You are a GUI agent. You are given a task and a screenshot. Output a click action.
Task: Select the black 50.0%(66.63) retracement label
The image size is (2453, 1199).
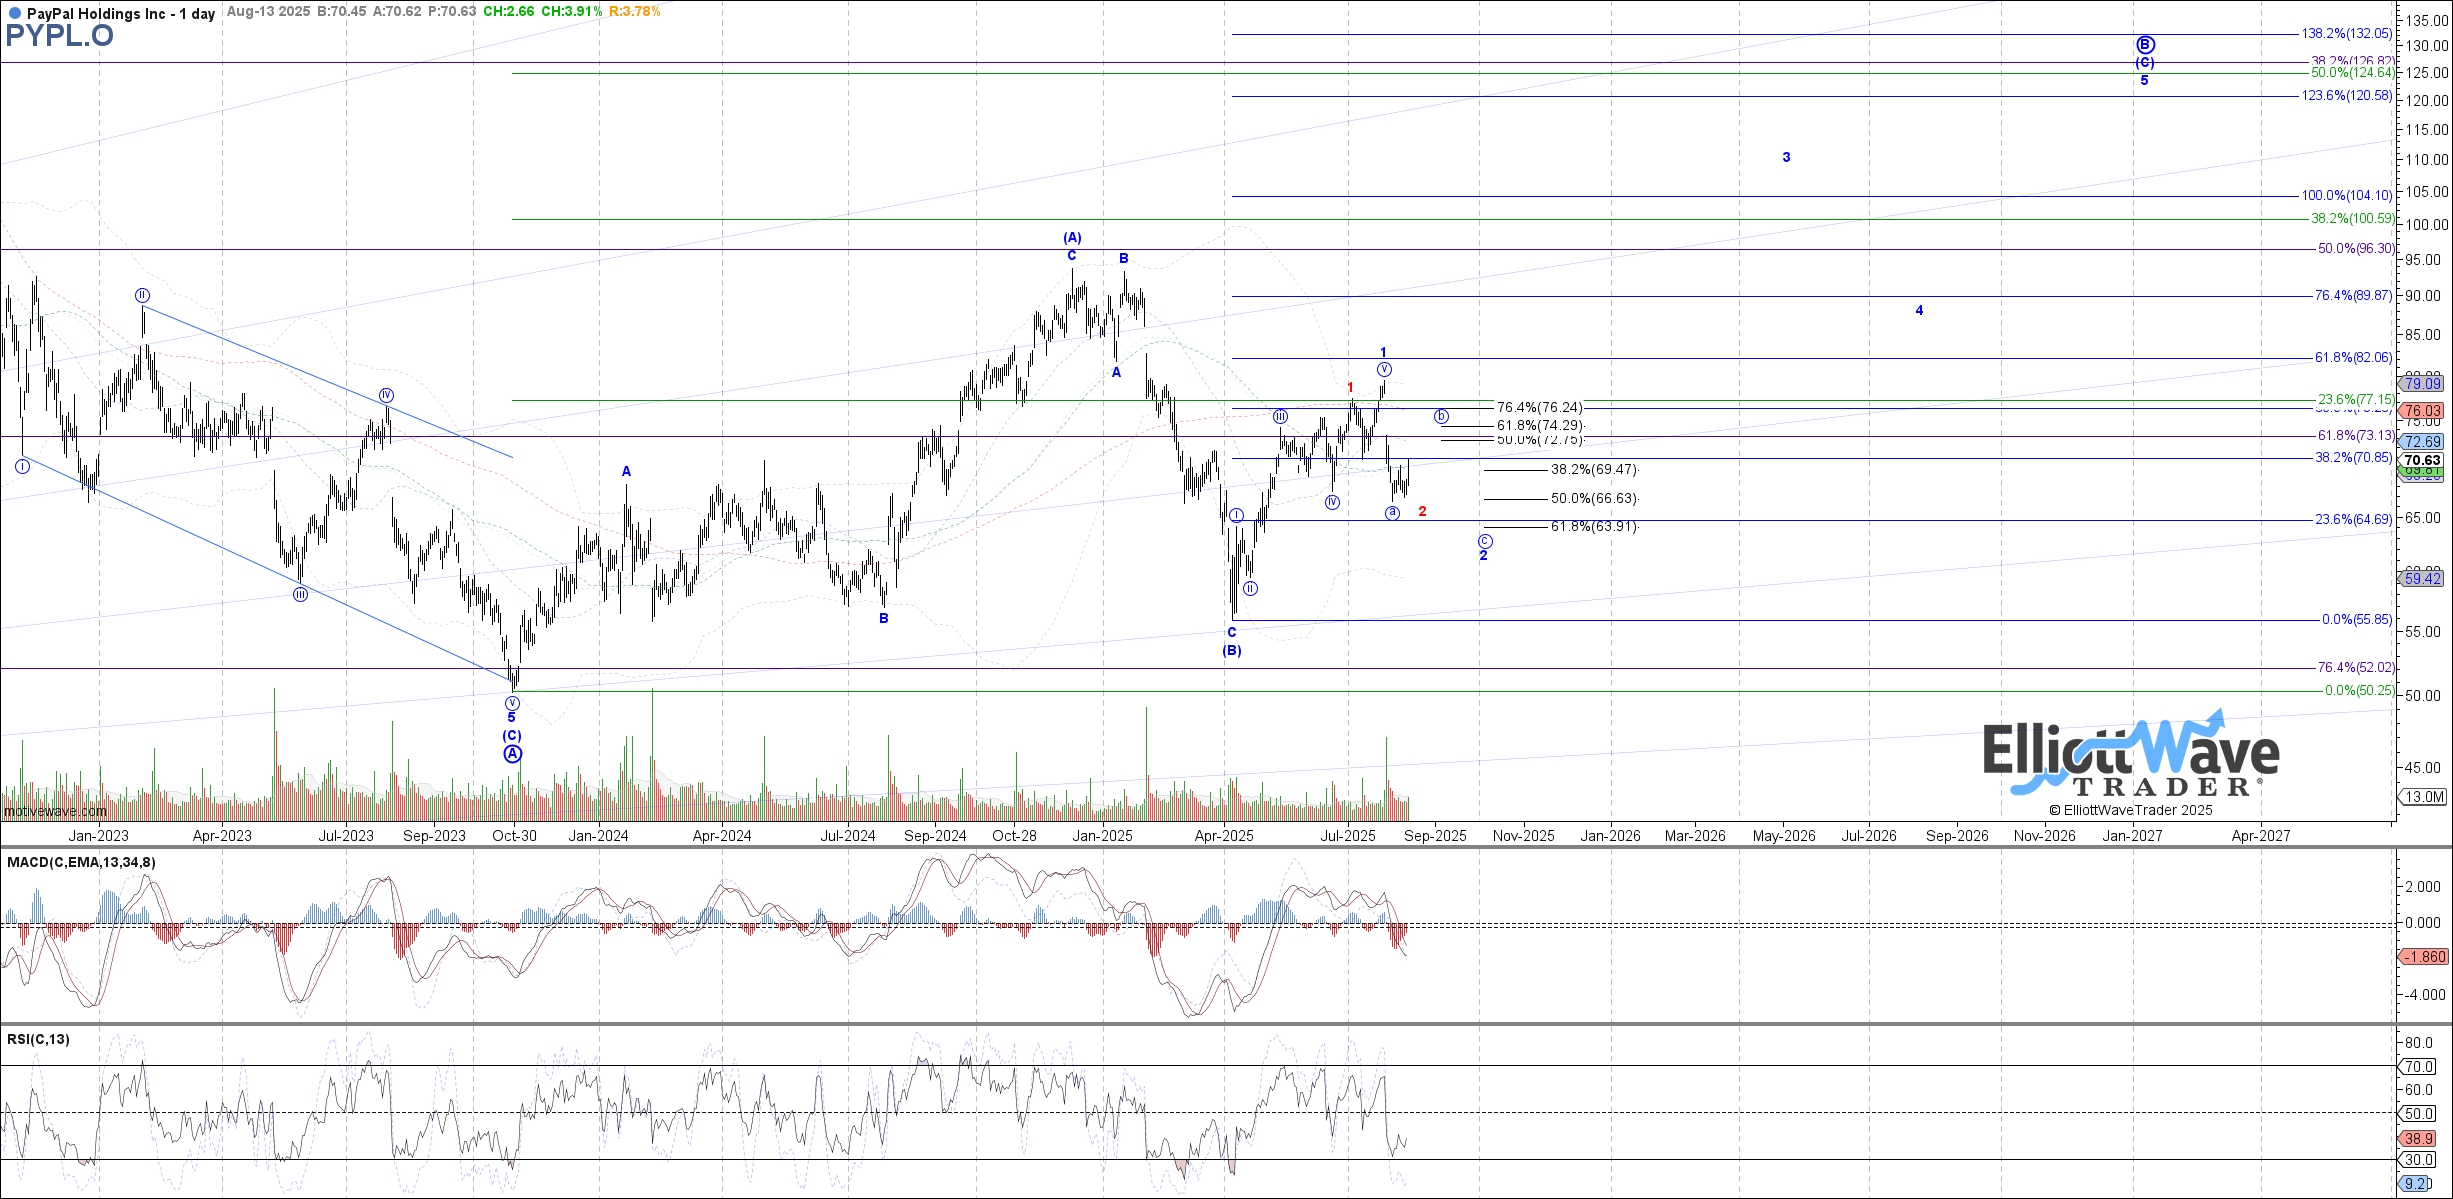click(1594, 499)
